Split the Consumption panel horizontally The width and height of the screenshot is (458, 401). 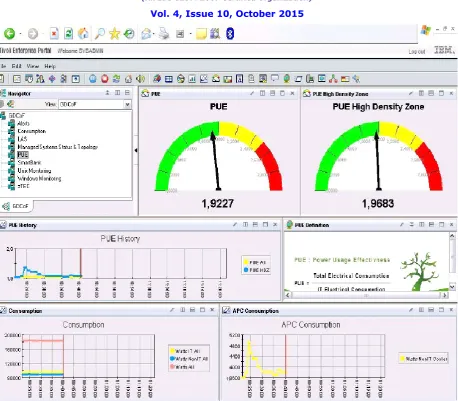tap(192, 310)
